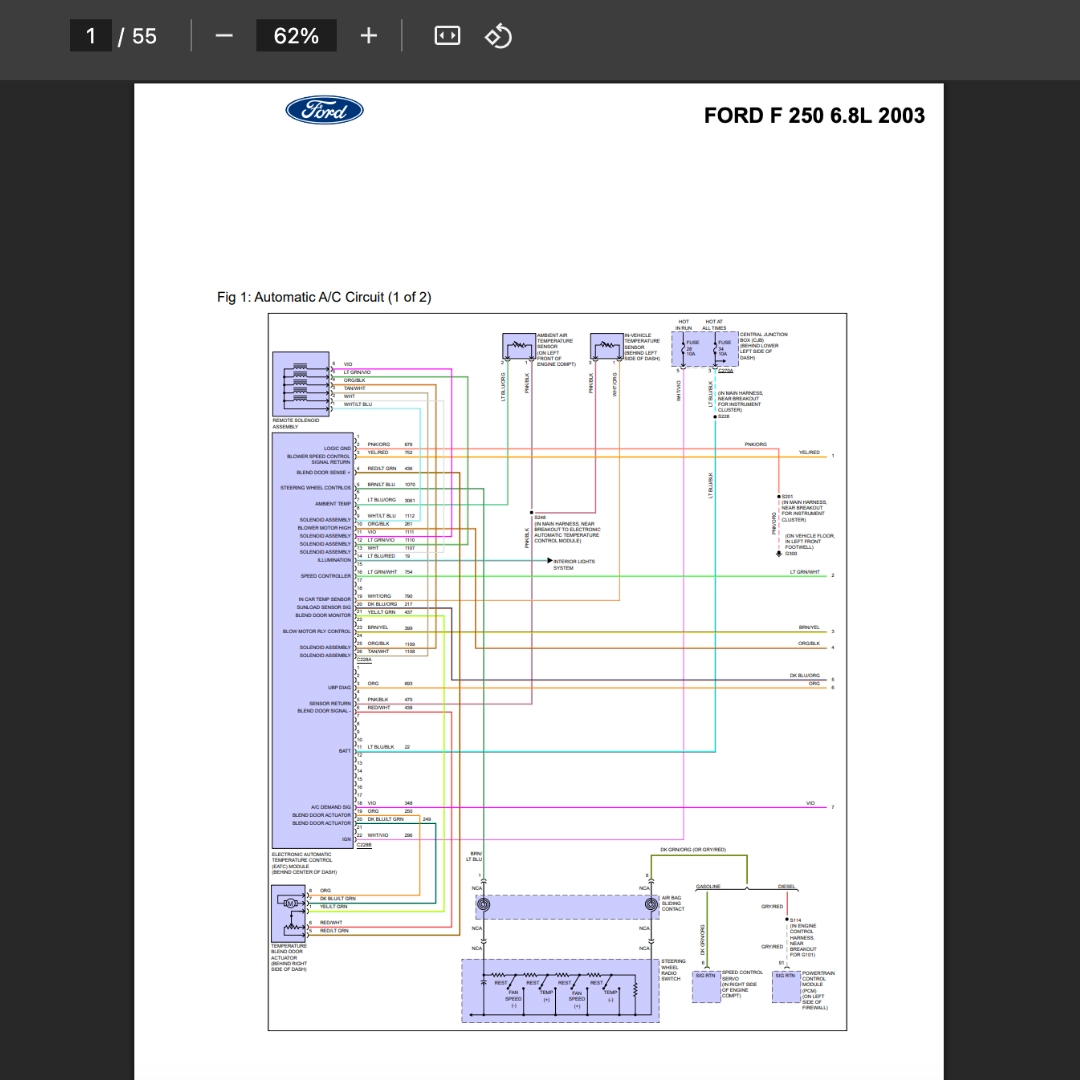Screen dimensions: 1080x1080
Task: Select the current page number field
Action: [91, 36]
